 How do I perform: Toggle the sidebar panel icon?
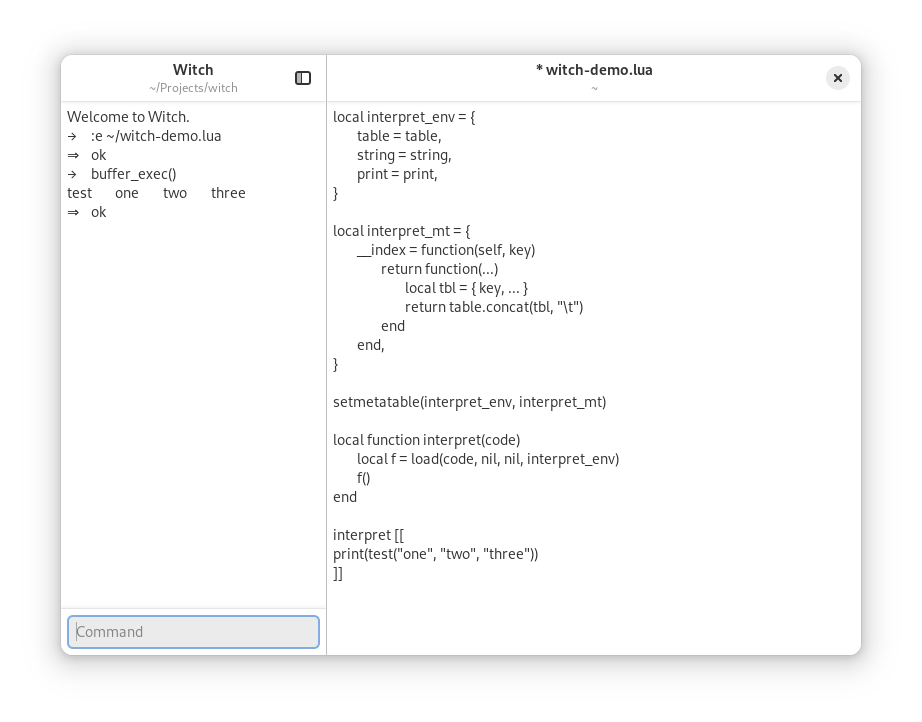click(303, 78)
